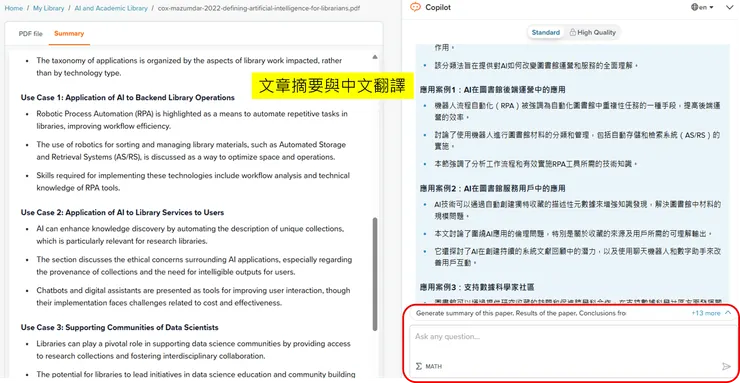Image resolution: width=740 pixels, height=383 pixels.
Task: Click the '應用案例1：AI在圖書館後端運營中的應用' heading
Action: click(493, 90)
